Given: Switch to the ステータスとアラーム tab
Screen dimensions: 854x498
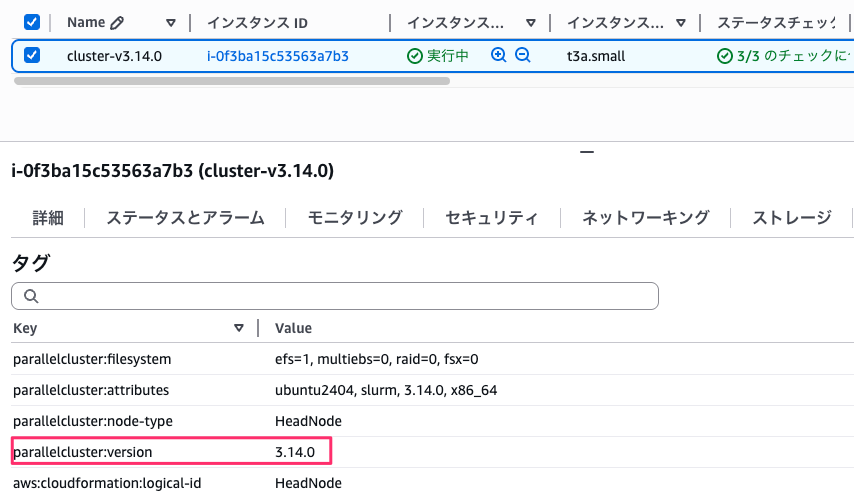Looking at the screenshot, I should point(185,217).
